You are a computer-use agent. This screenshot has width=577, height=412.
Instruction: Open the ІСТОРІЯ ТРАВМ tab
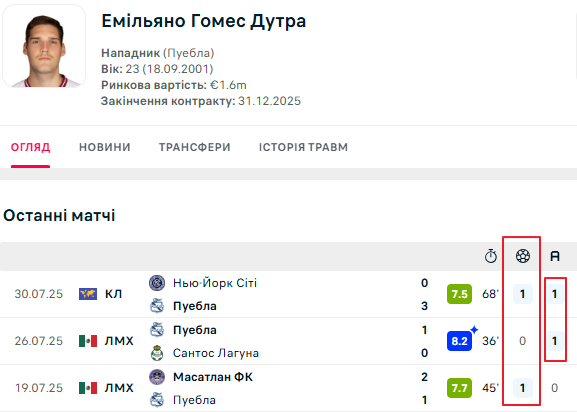click(x=303, y=147)
